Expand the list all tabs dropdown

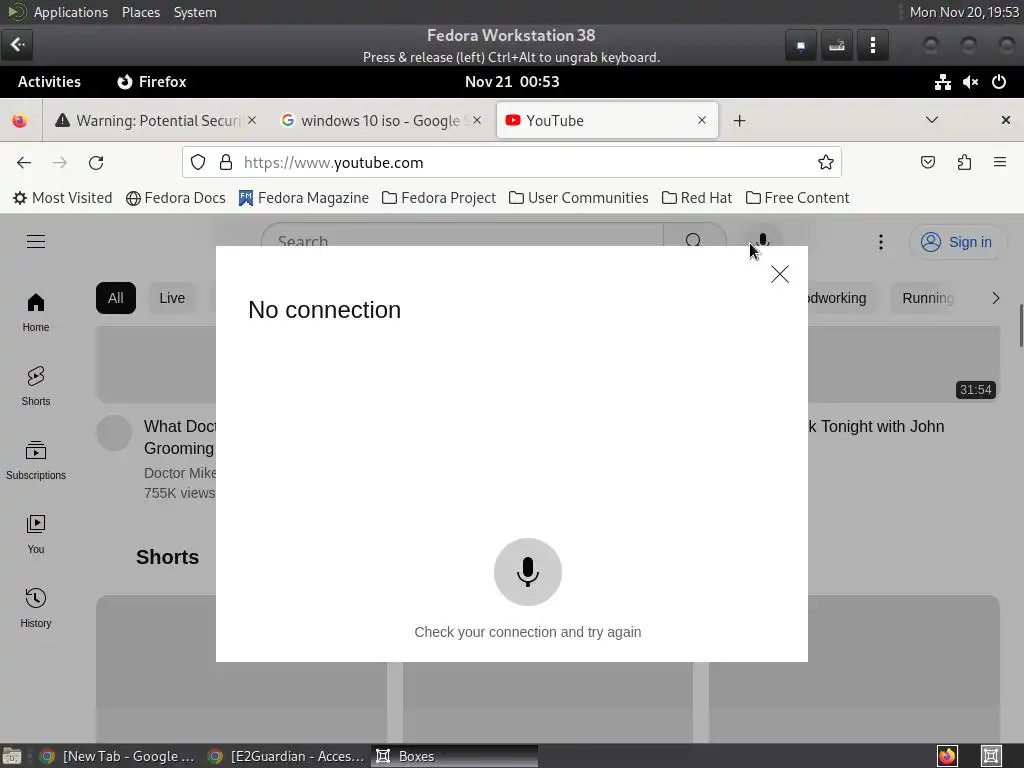[x=932, y=120]
